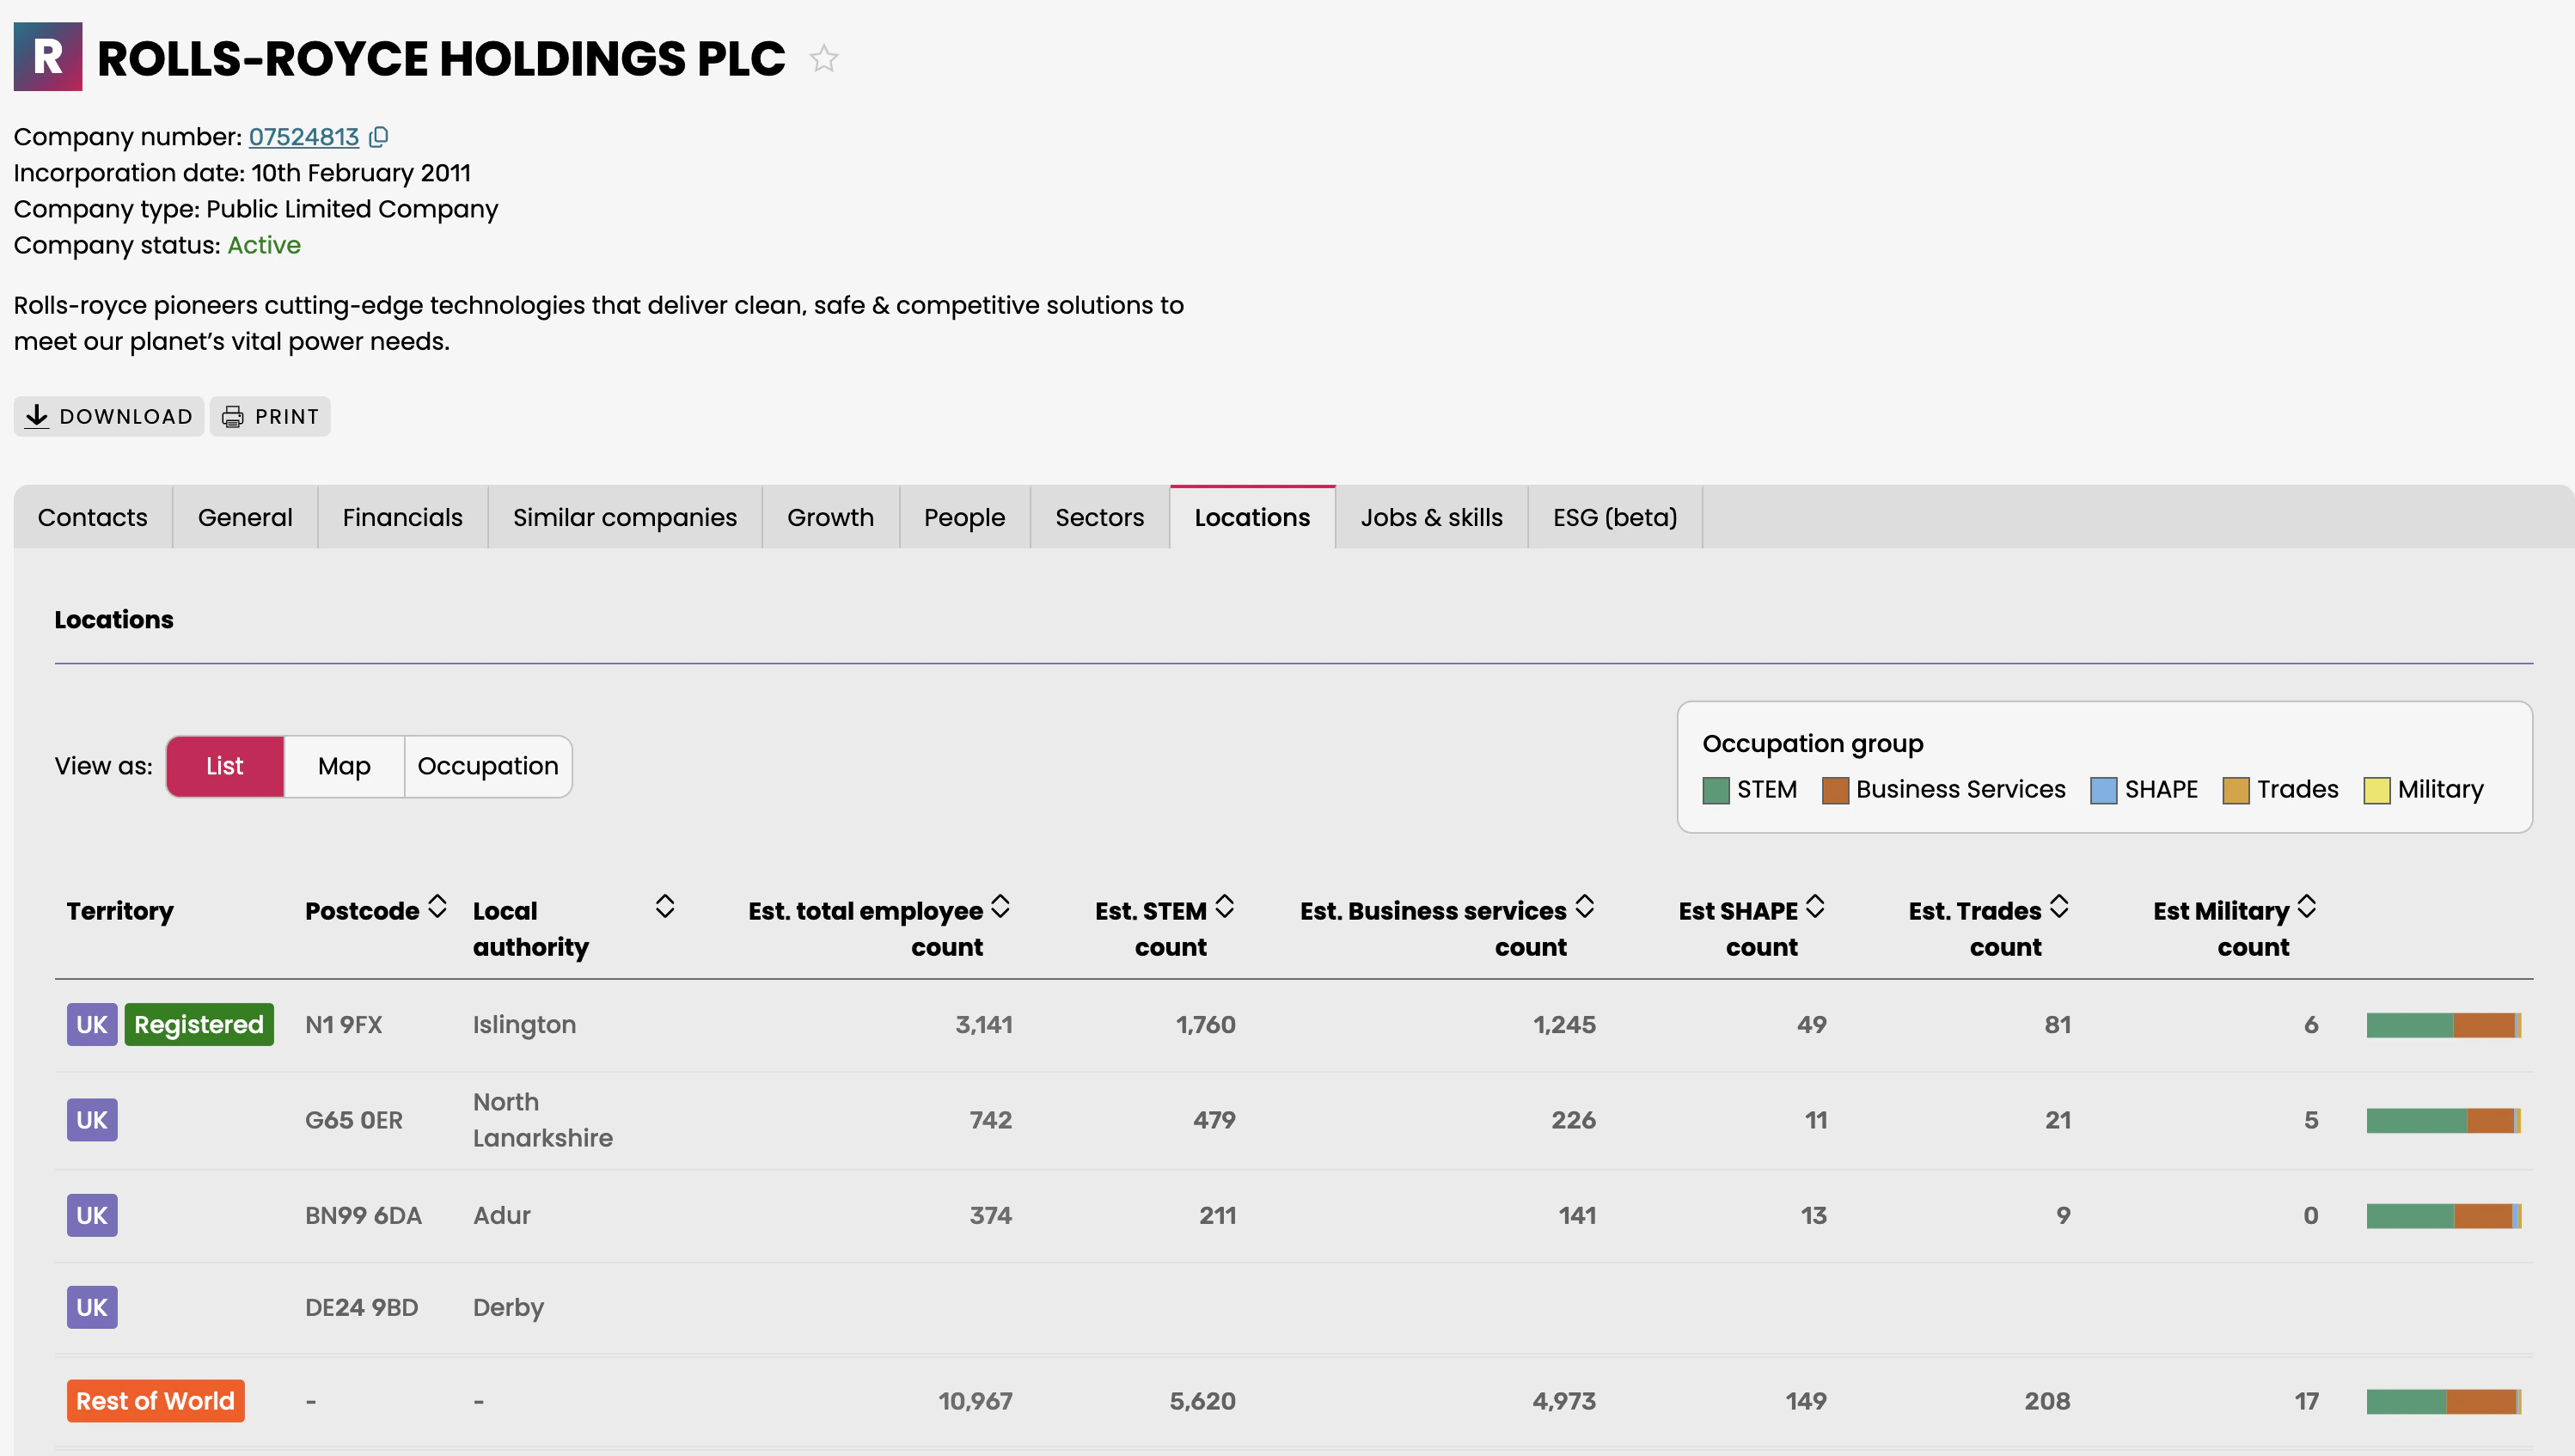Click the UK badge in Adur row
Viewport: 2575px width, 1456px height.
[92, 1215]
